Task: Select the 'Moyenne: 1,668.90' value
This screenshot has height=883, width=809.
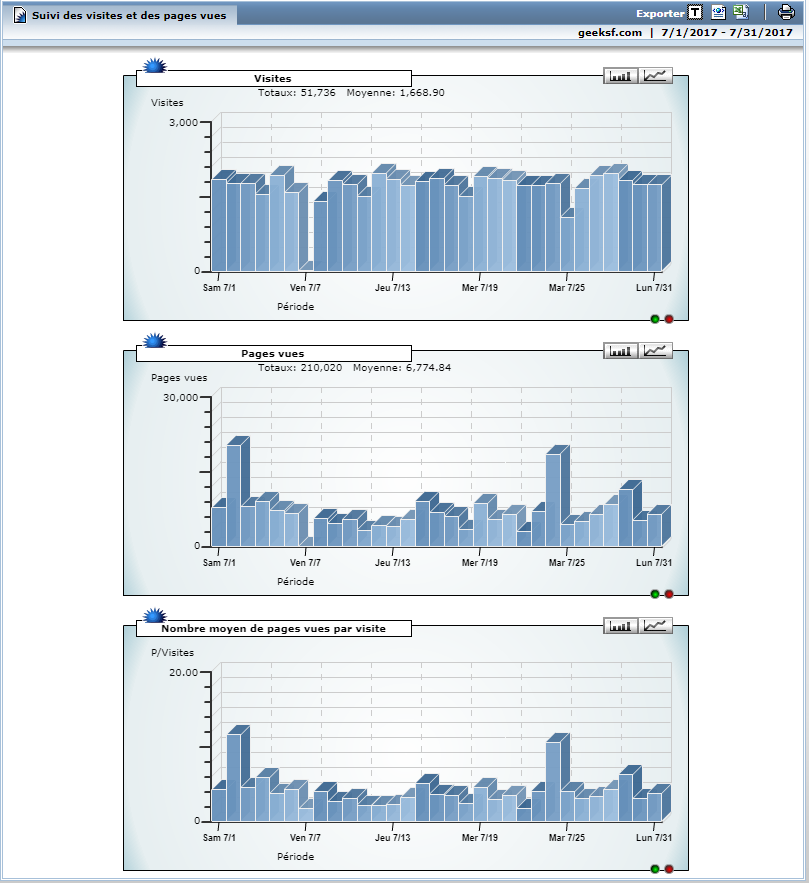Action: tap(395, 92)
